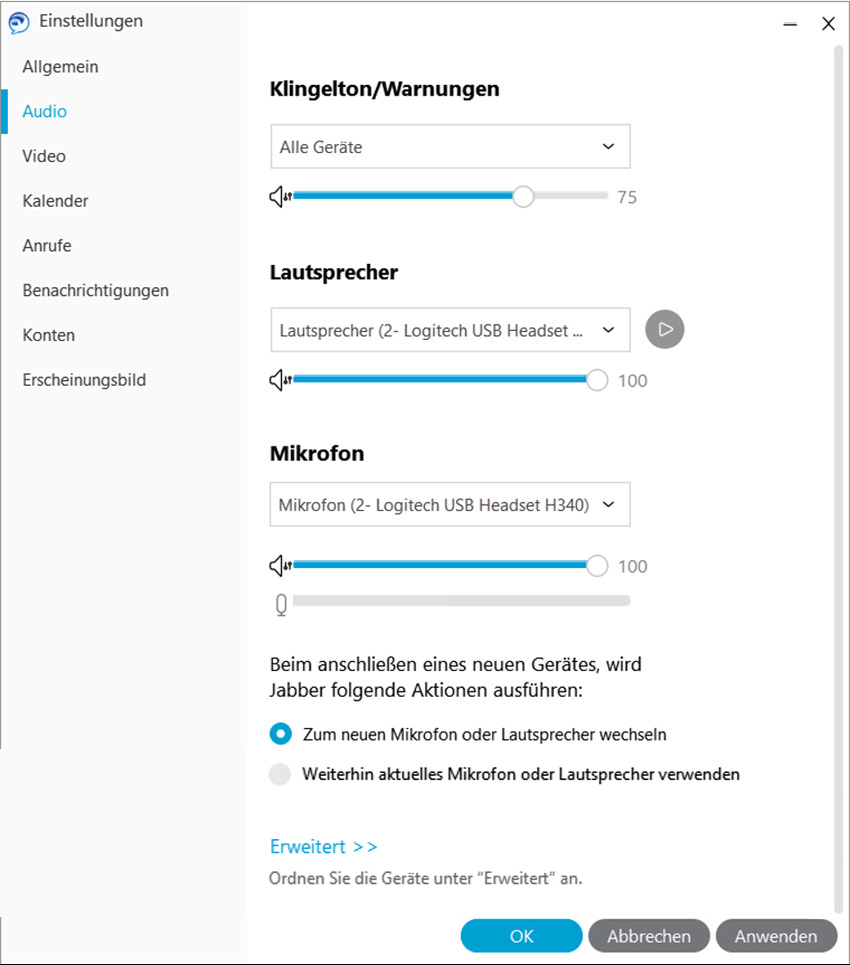The image size is (850, 965).
Task: Go to the Erscheinungsbild settings tab
Action: (x=84, y=380)
